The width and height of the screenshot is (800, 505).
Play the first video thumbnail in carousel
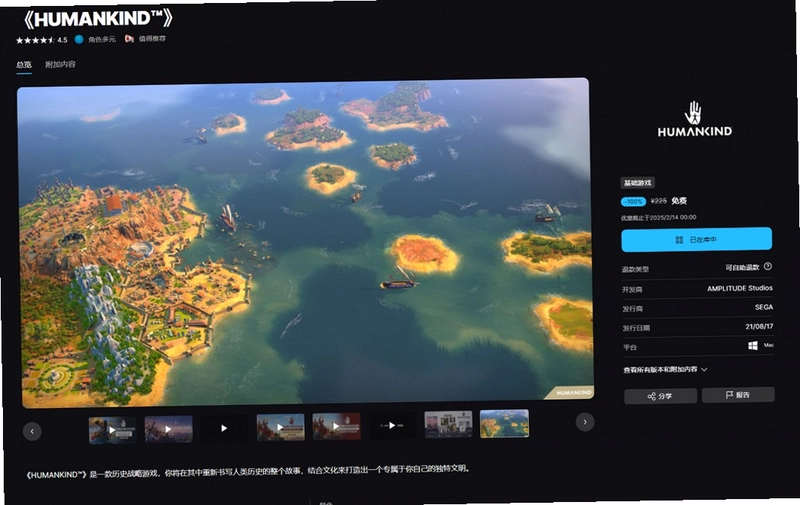(x=112, y=430)
